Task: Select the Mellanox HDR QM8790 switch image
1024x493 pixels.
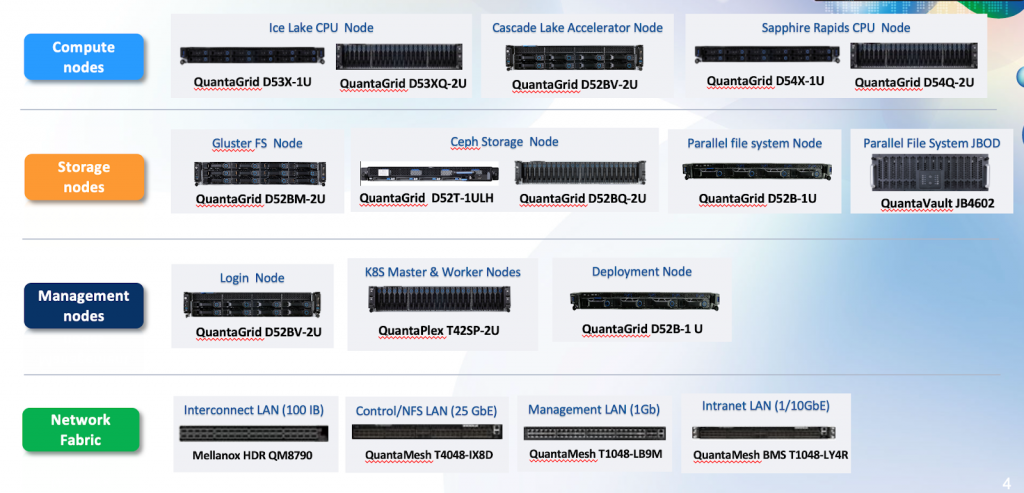Action: point(253,434)
